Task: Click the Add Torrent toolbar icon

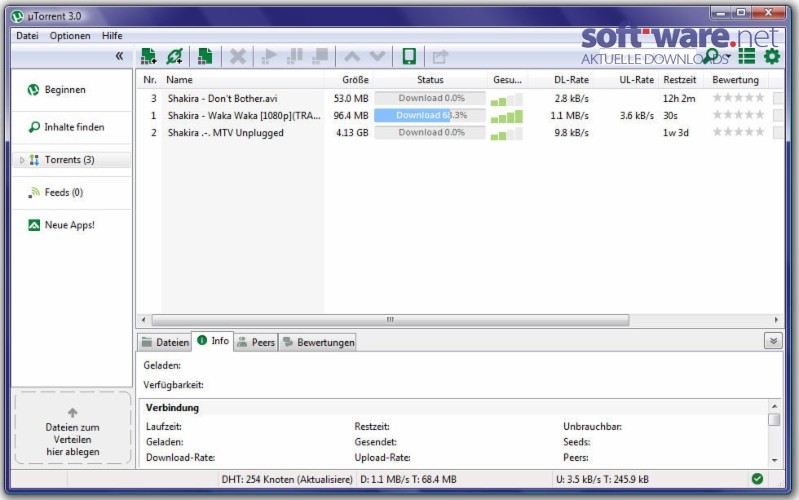Action: click(x=148, y=56)
